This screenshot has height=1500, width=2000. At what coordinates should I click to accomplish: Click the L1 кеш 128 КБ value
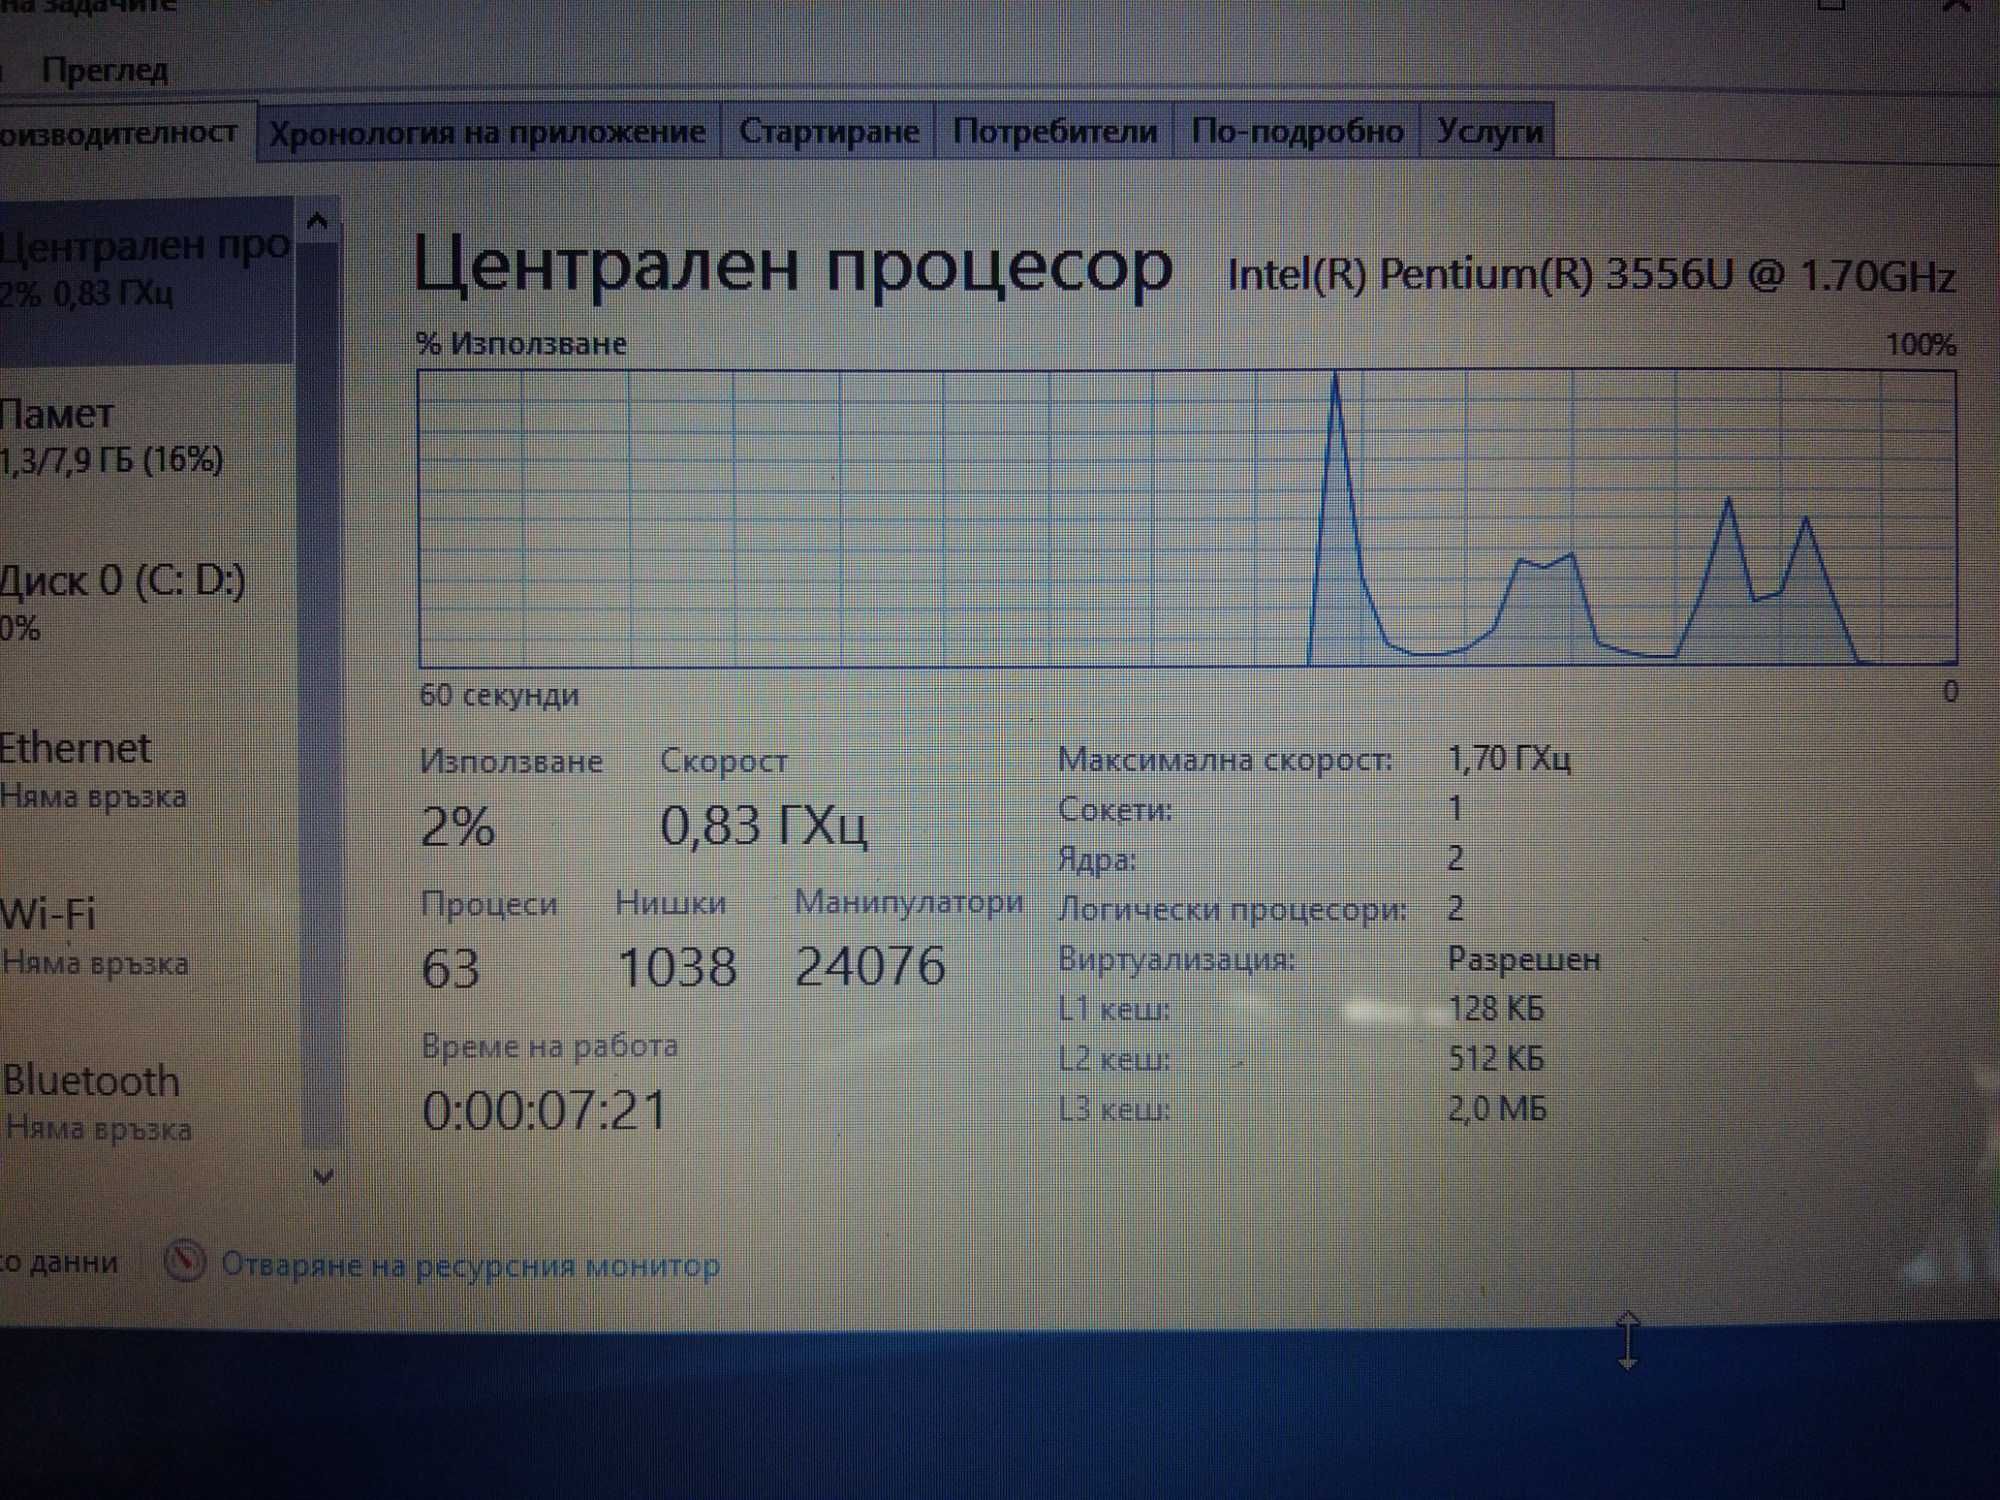1497,1008
